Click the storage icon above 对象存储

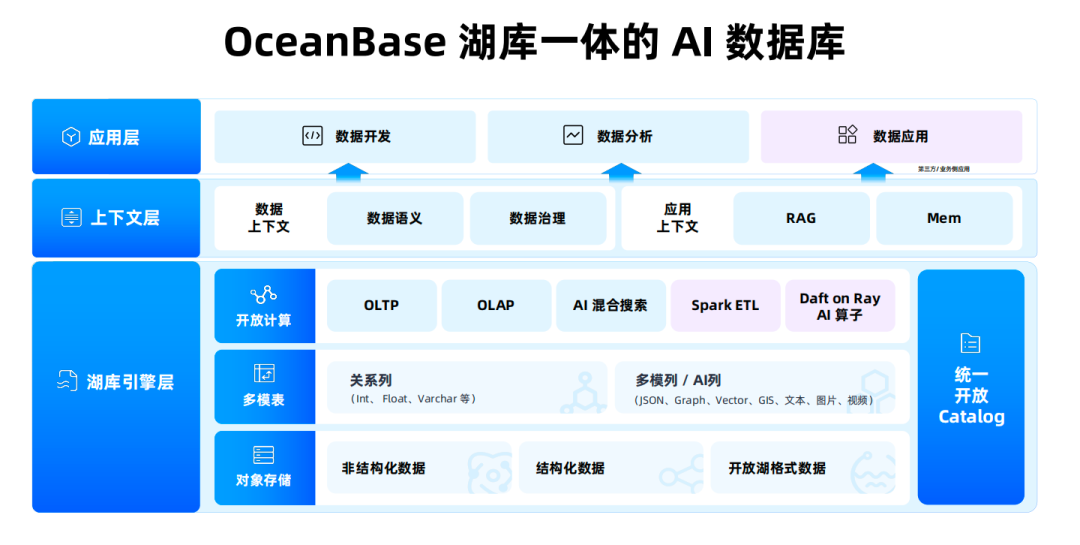pyautogui.click(x=264, y=455)
